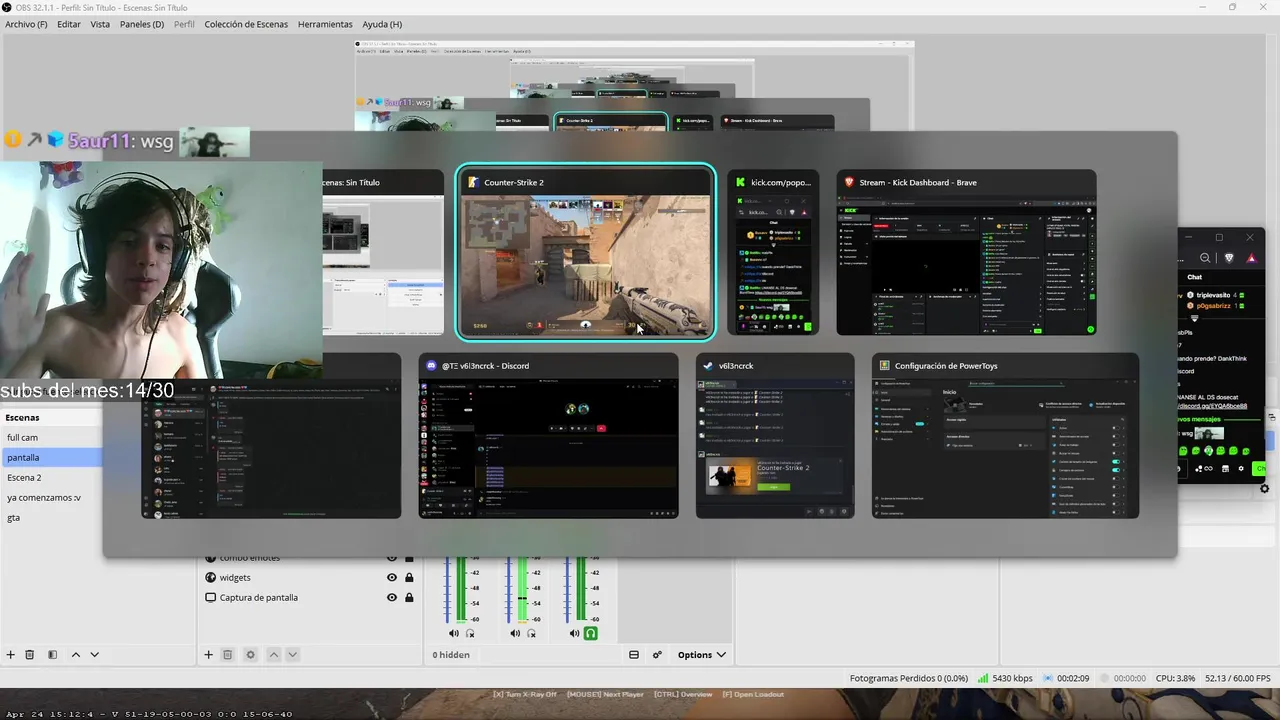Move selected scene up

click(75, 655)
